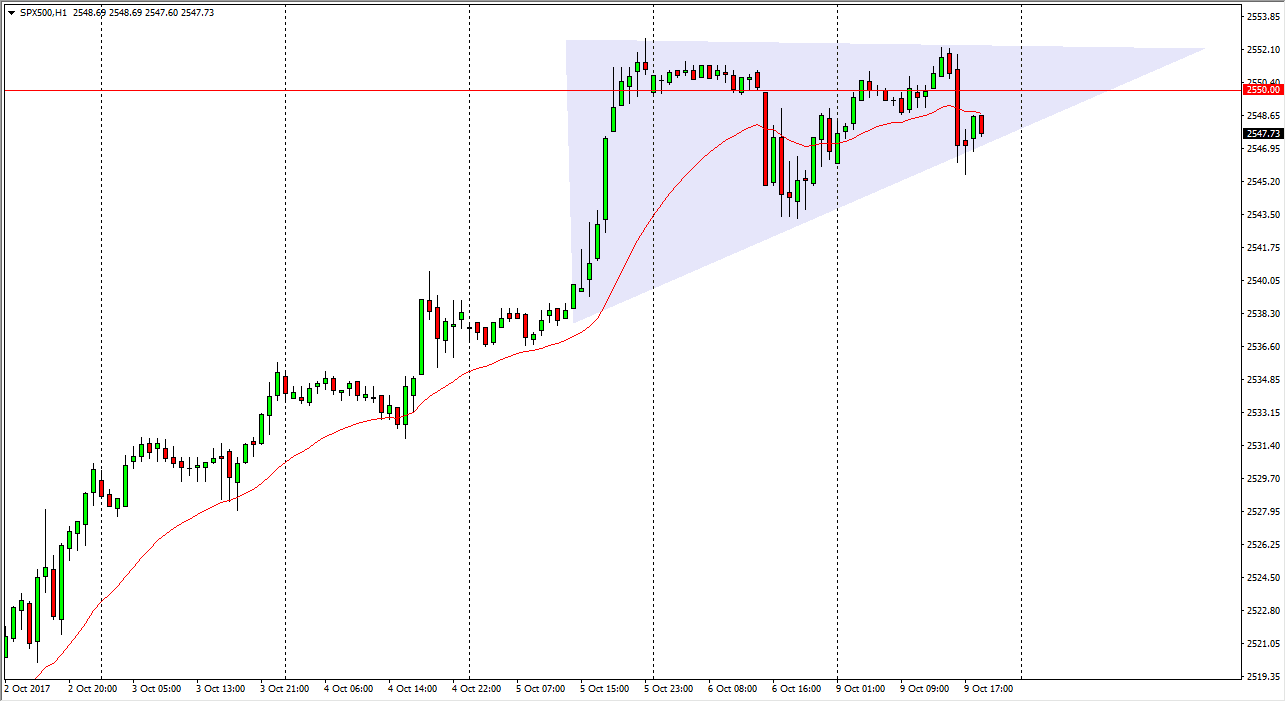Click the 2553.85 price scale label
This screenshot has width=1286, height=702.
click(x=1262, y=17)
